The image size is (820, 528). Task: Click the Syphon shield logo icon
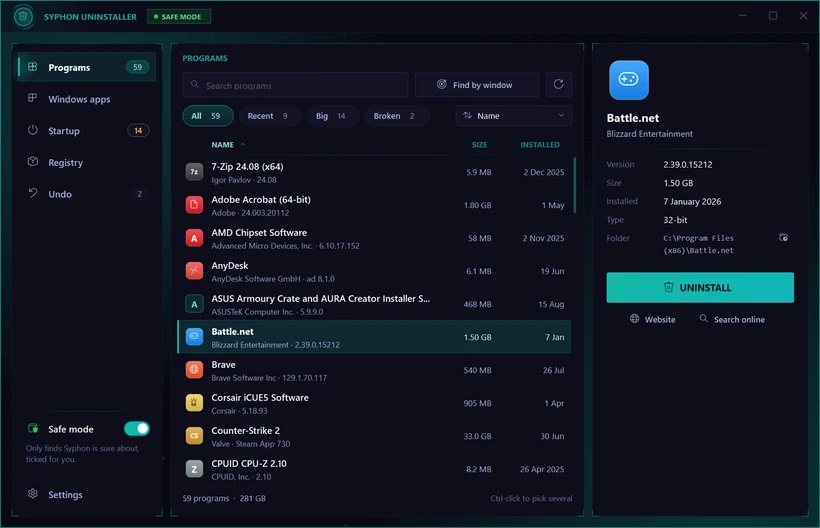(x=23, y=17)
